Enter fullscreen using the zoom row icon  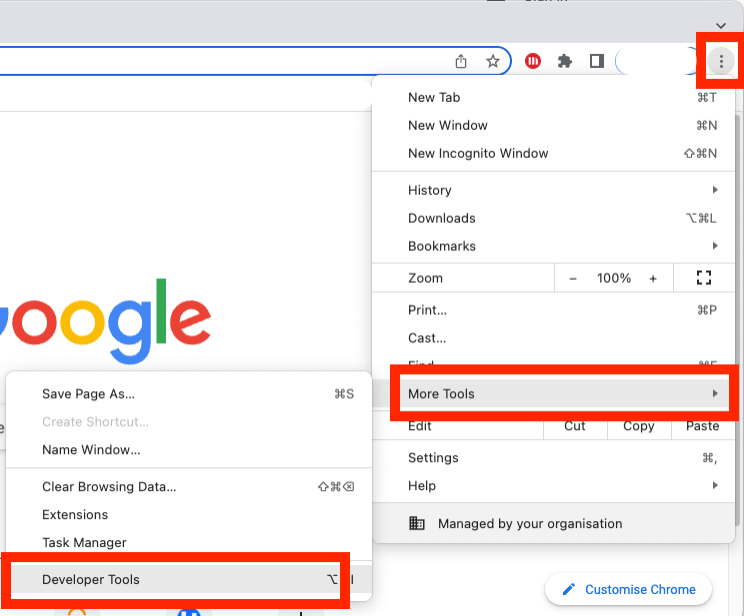tap(703, 278)
